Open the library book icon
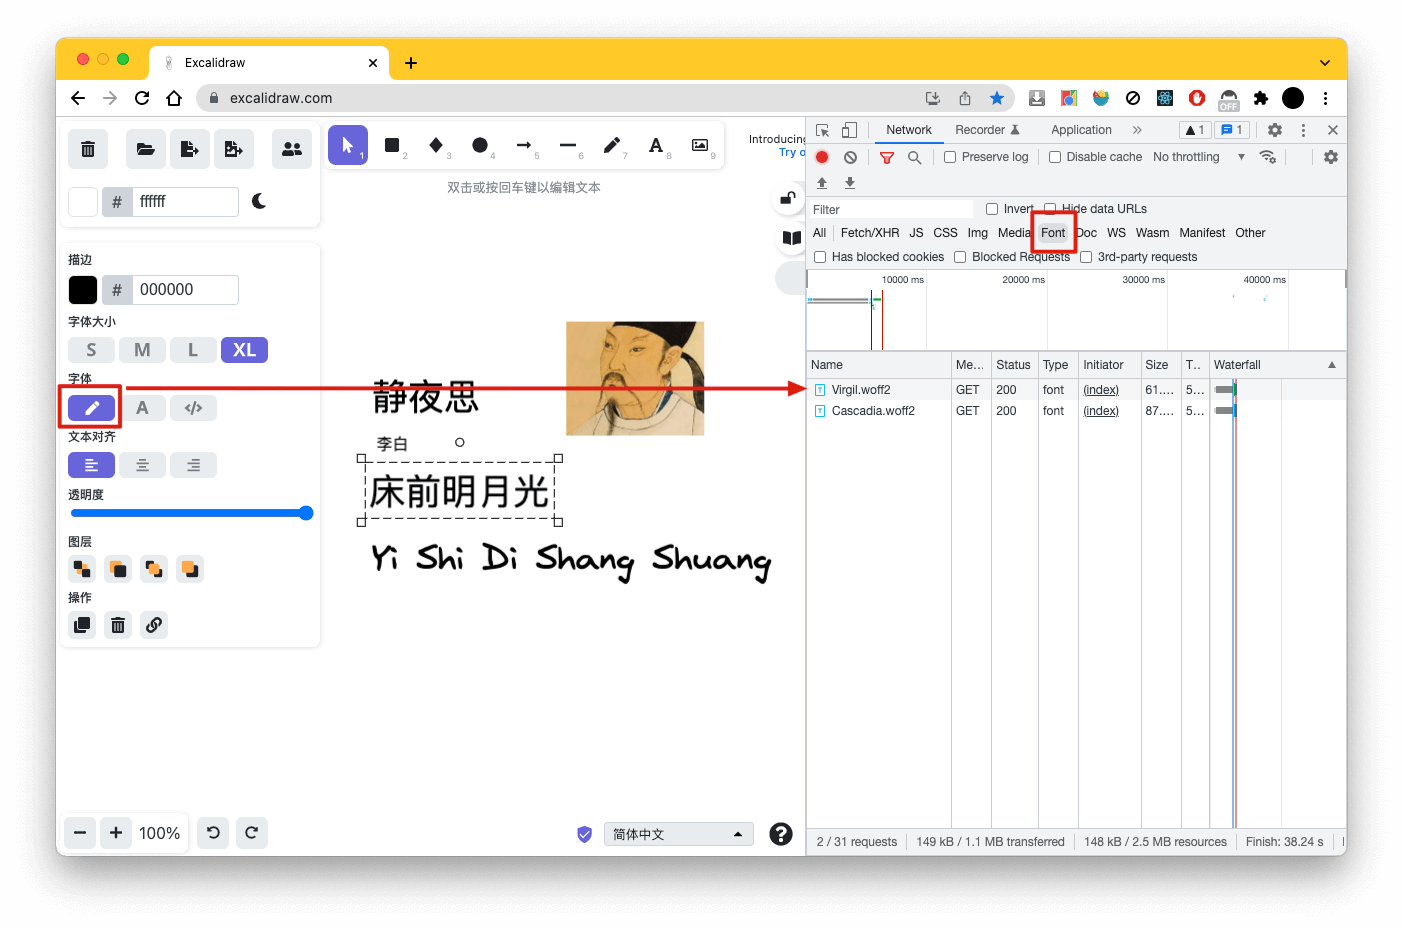Image resolution: width=1403 pixels, height=930 pixels. pyautogui.click(x=791, y=238)
